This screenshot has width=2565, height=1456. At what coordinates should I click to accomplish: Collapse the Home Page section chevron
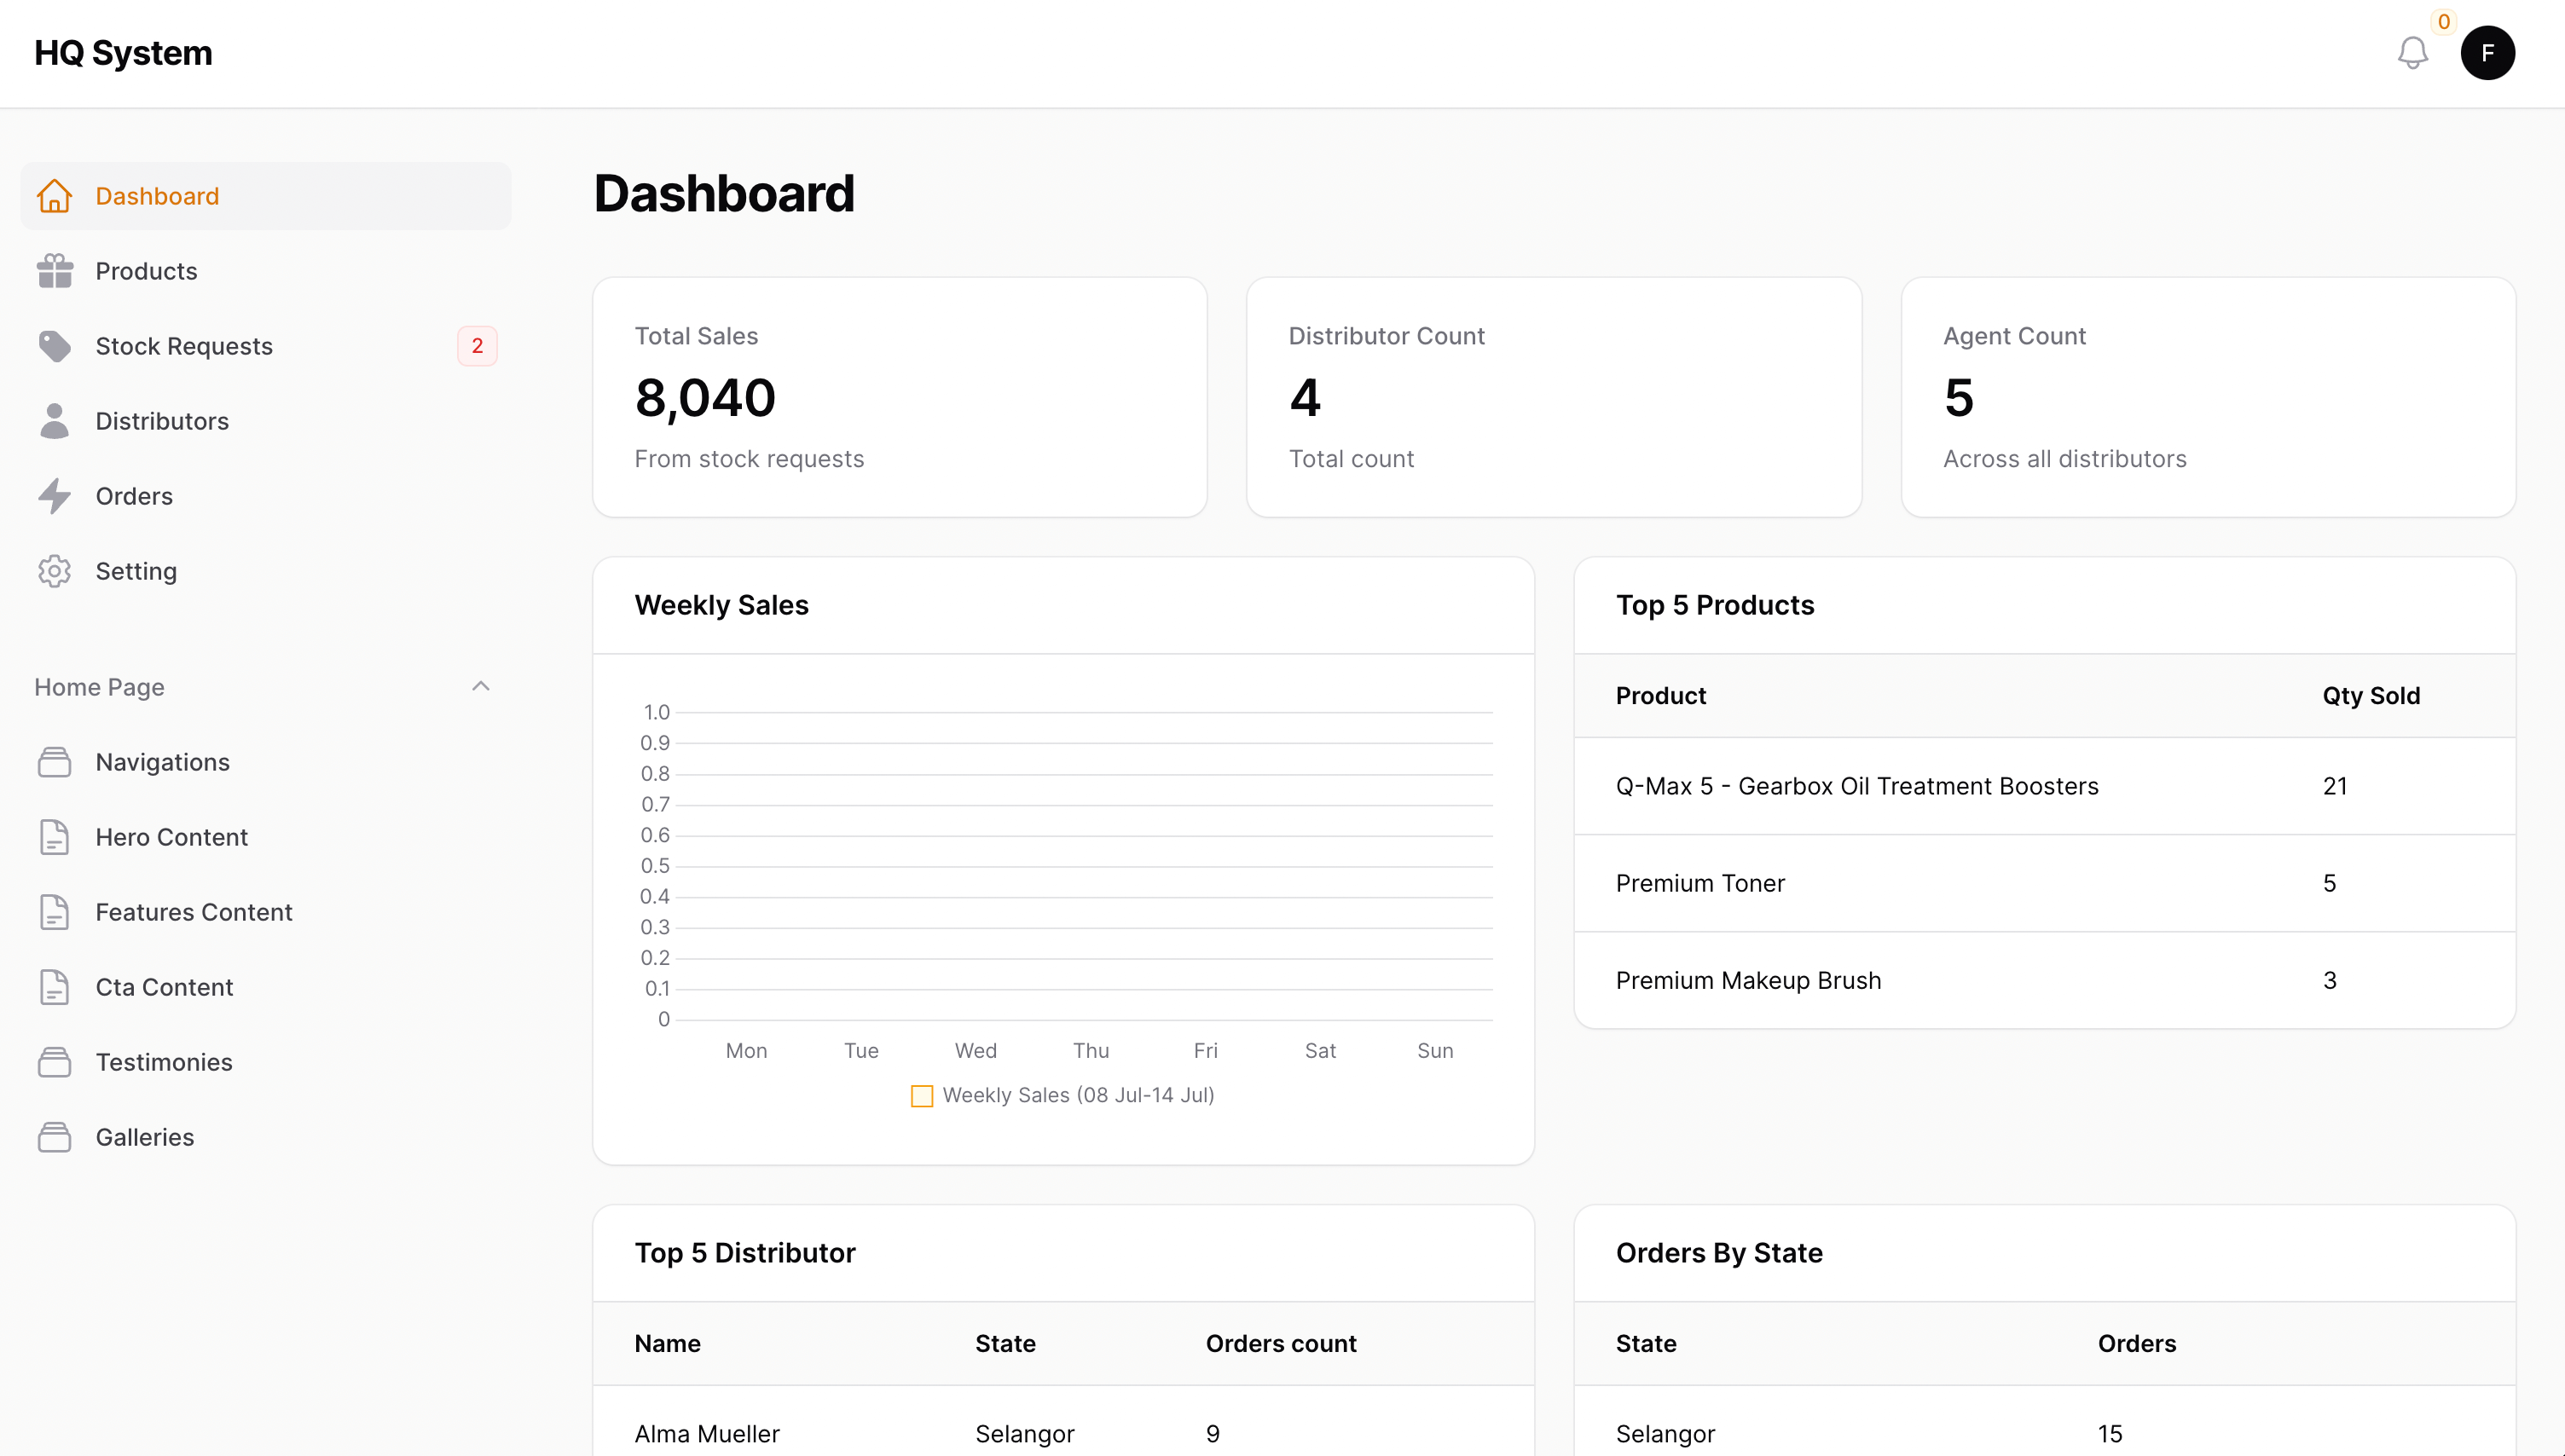click(x=481, y=687)
